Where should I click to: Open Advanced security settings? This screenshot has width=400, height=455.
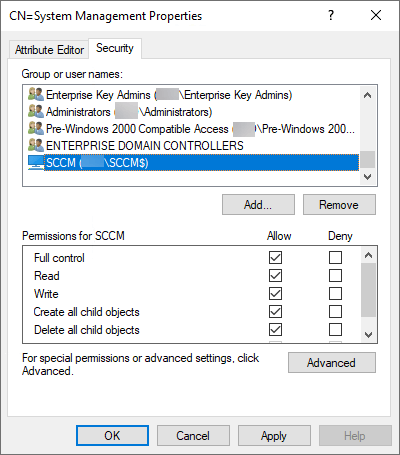(332, 363)
